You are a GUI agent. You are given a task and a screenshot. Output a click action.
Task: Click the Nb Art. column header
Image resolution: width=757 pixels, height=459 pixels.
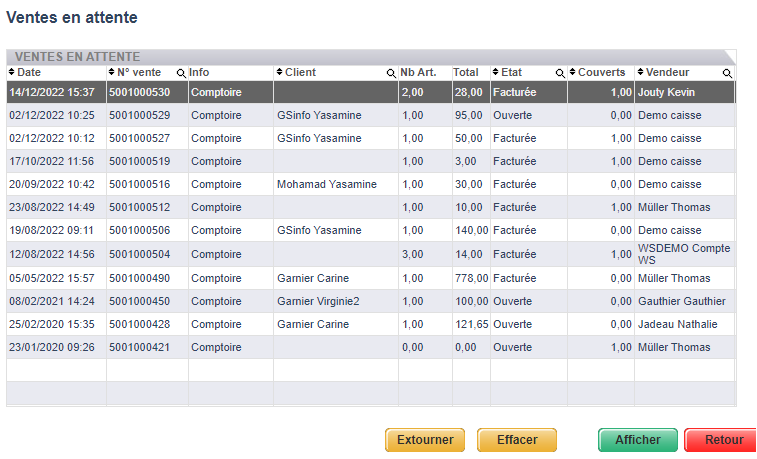[418, 73]
